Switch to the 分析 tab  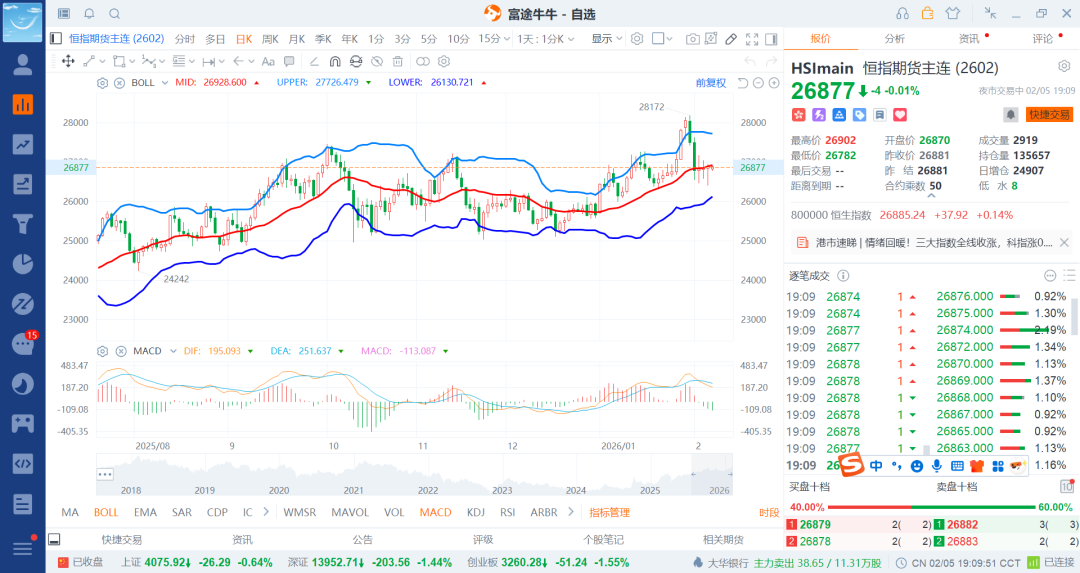[x=894, y=39]
